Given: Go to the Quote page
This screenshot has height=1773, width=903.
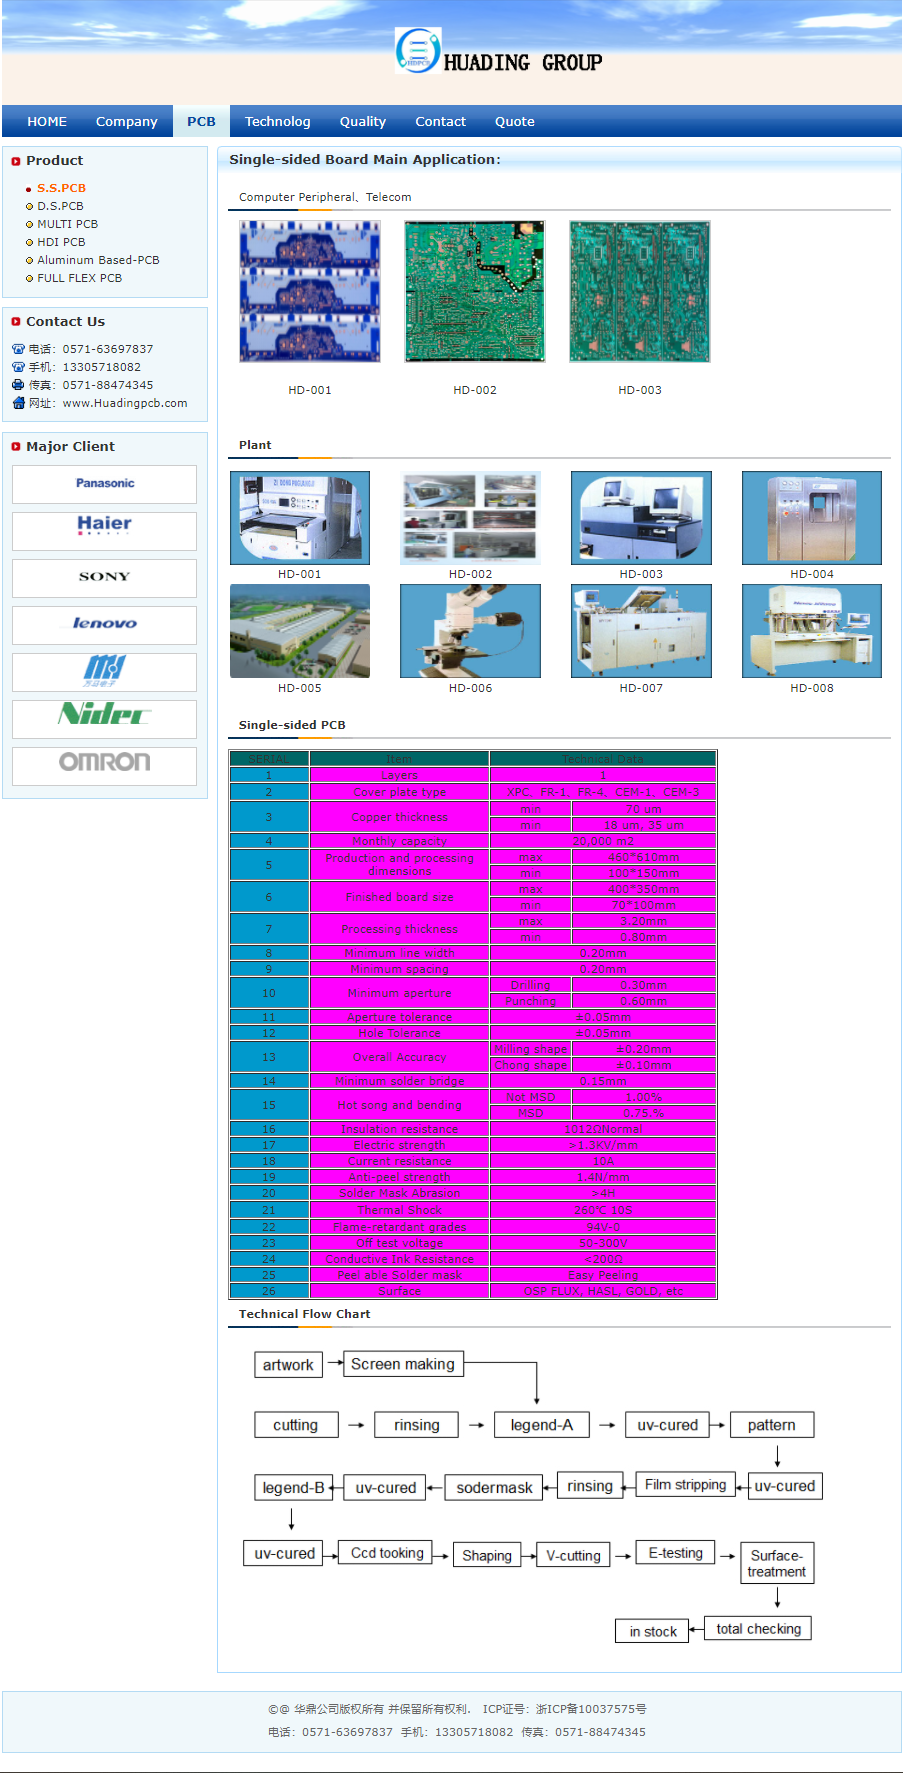Looking at the screenshot, I should pos(514,121).
